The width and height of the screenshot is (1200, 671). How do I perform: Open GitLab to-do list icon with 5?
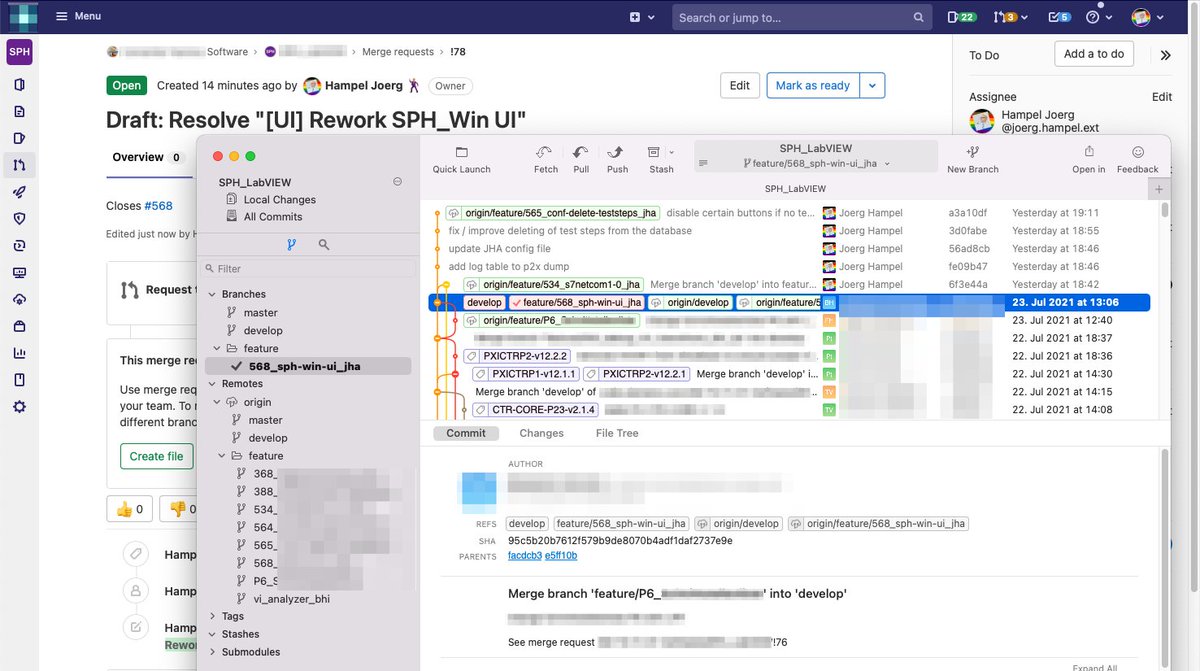pos(1059,17)
